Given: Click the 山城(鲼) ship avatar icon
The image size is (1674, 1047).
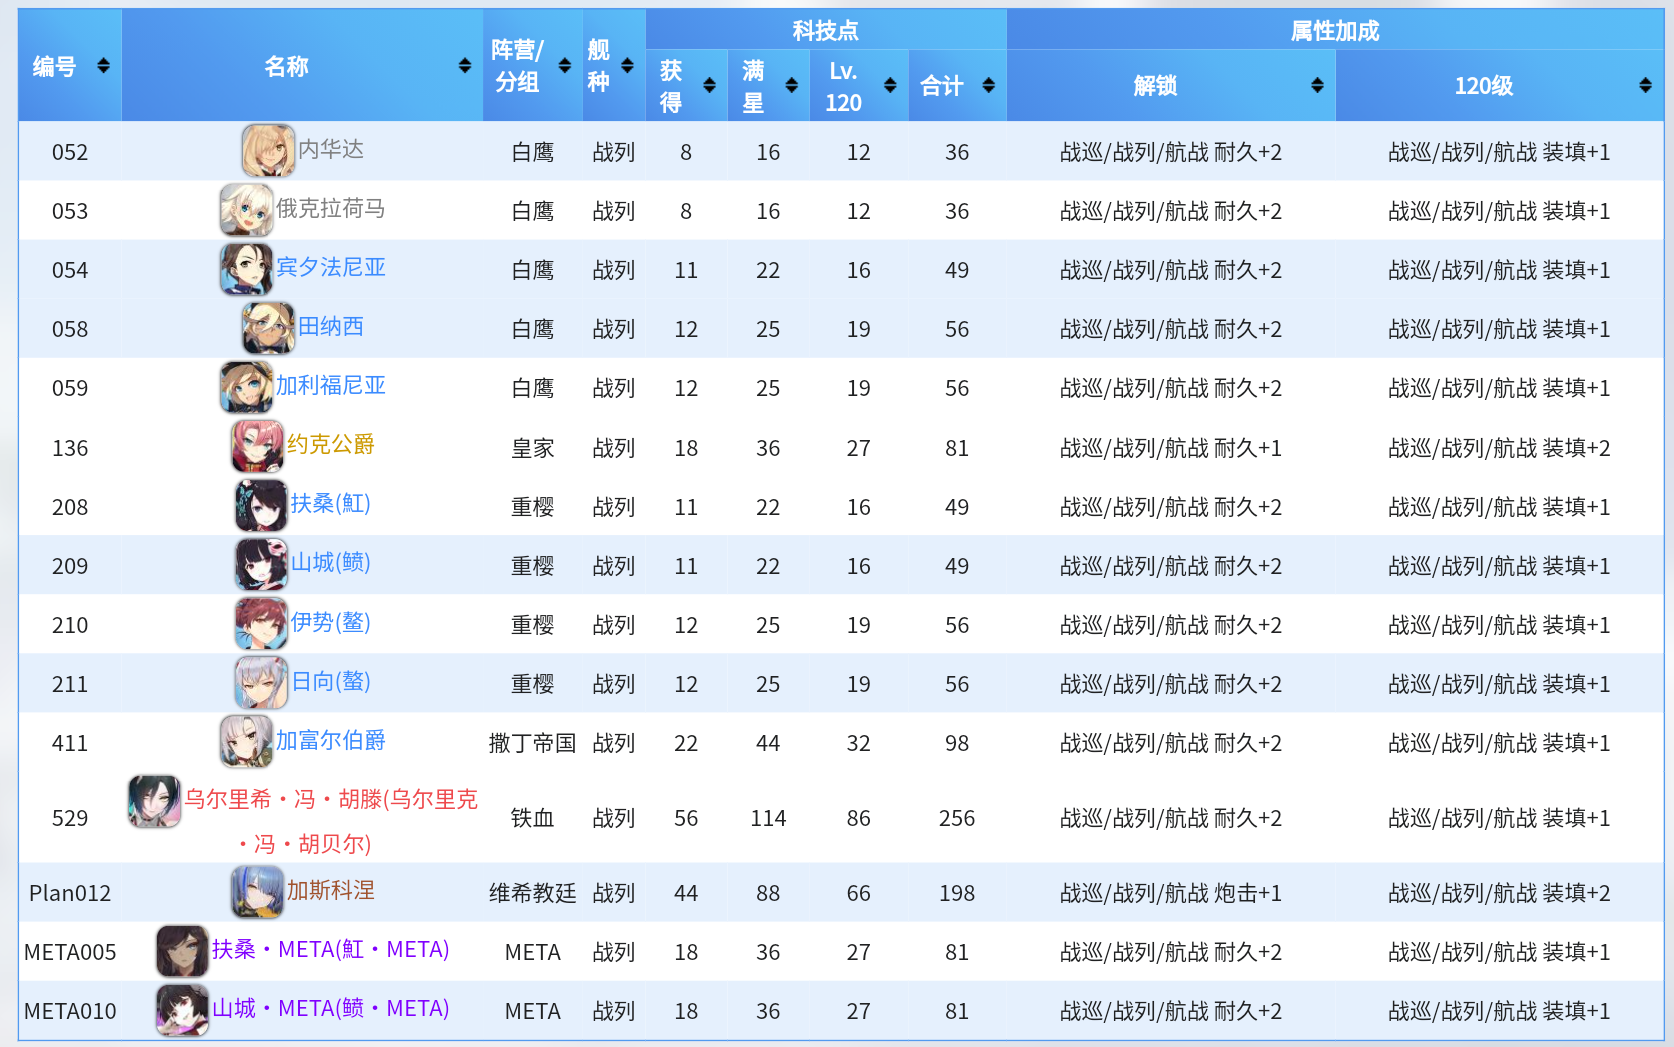Looking at the screenshot, I should point(261,563).
